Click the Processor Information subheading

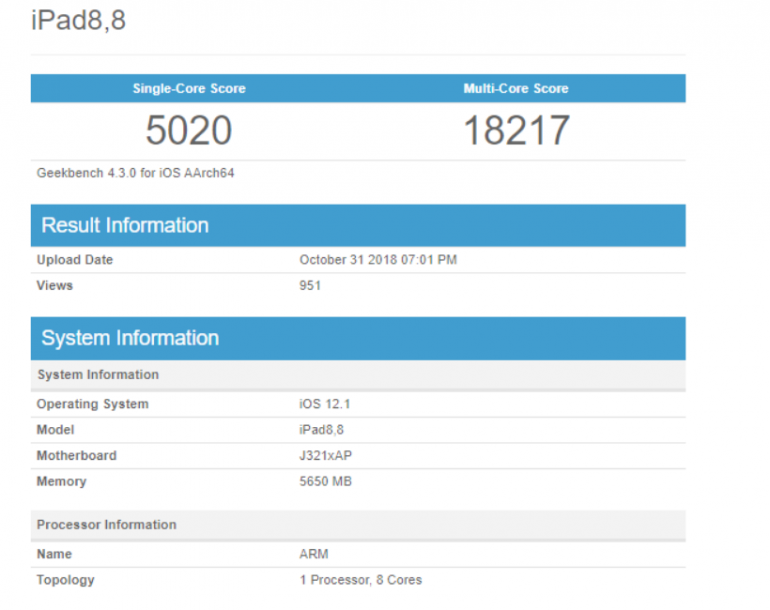pyautogui.click(x=107, y=525)
